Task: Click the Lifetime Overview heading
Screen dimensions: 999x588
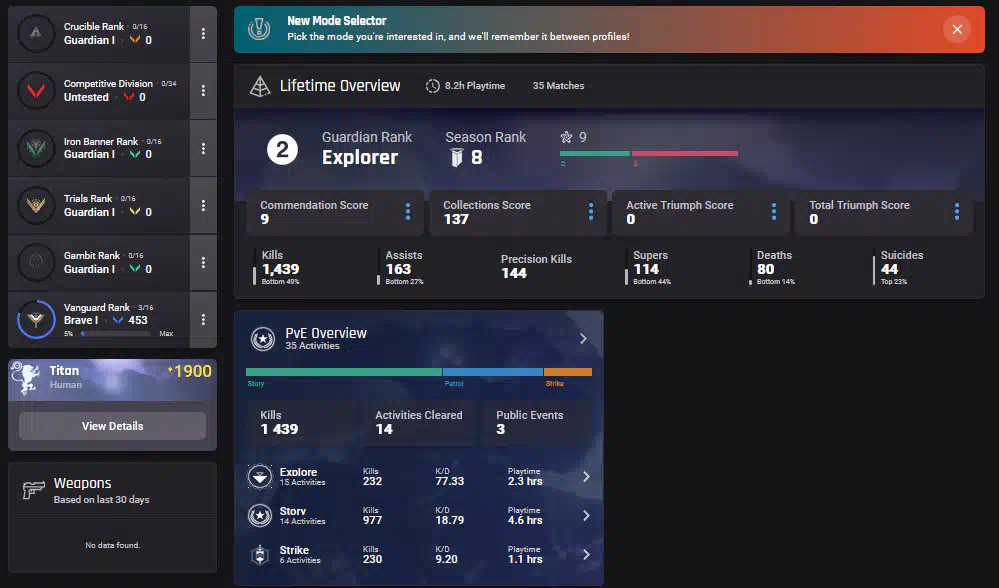Action: (340, 86)
